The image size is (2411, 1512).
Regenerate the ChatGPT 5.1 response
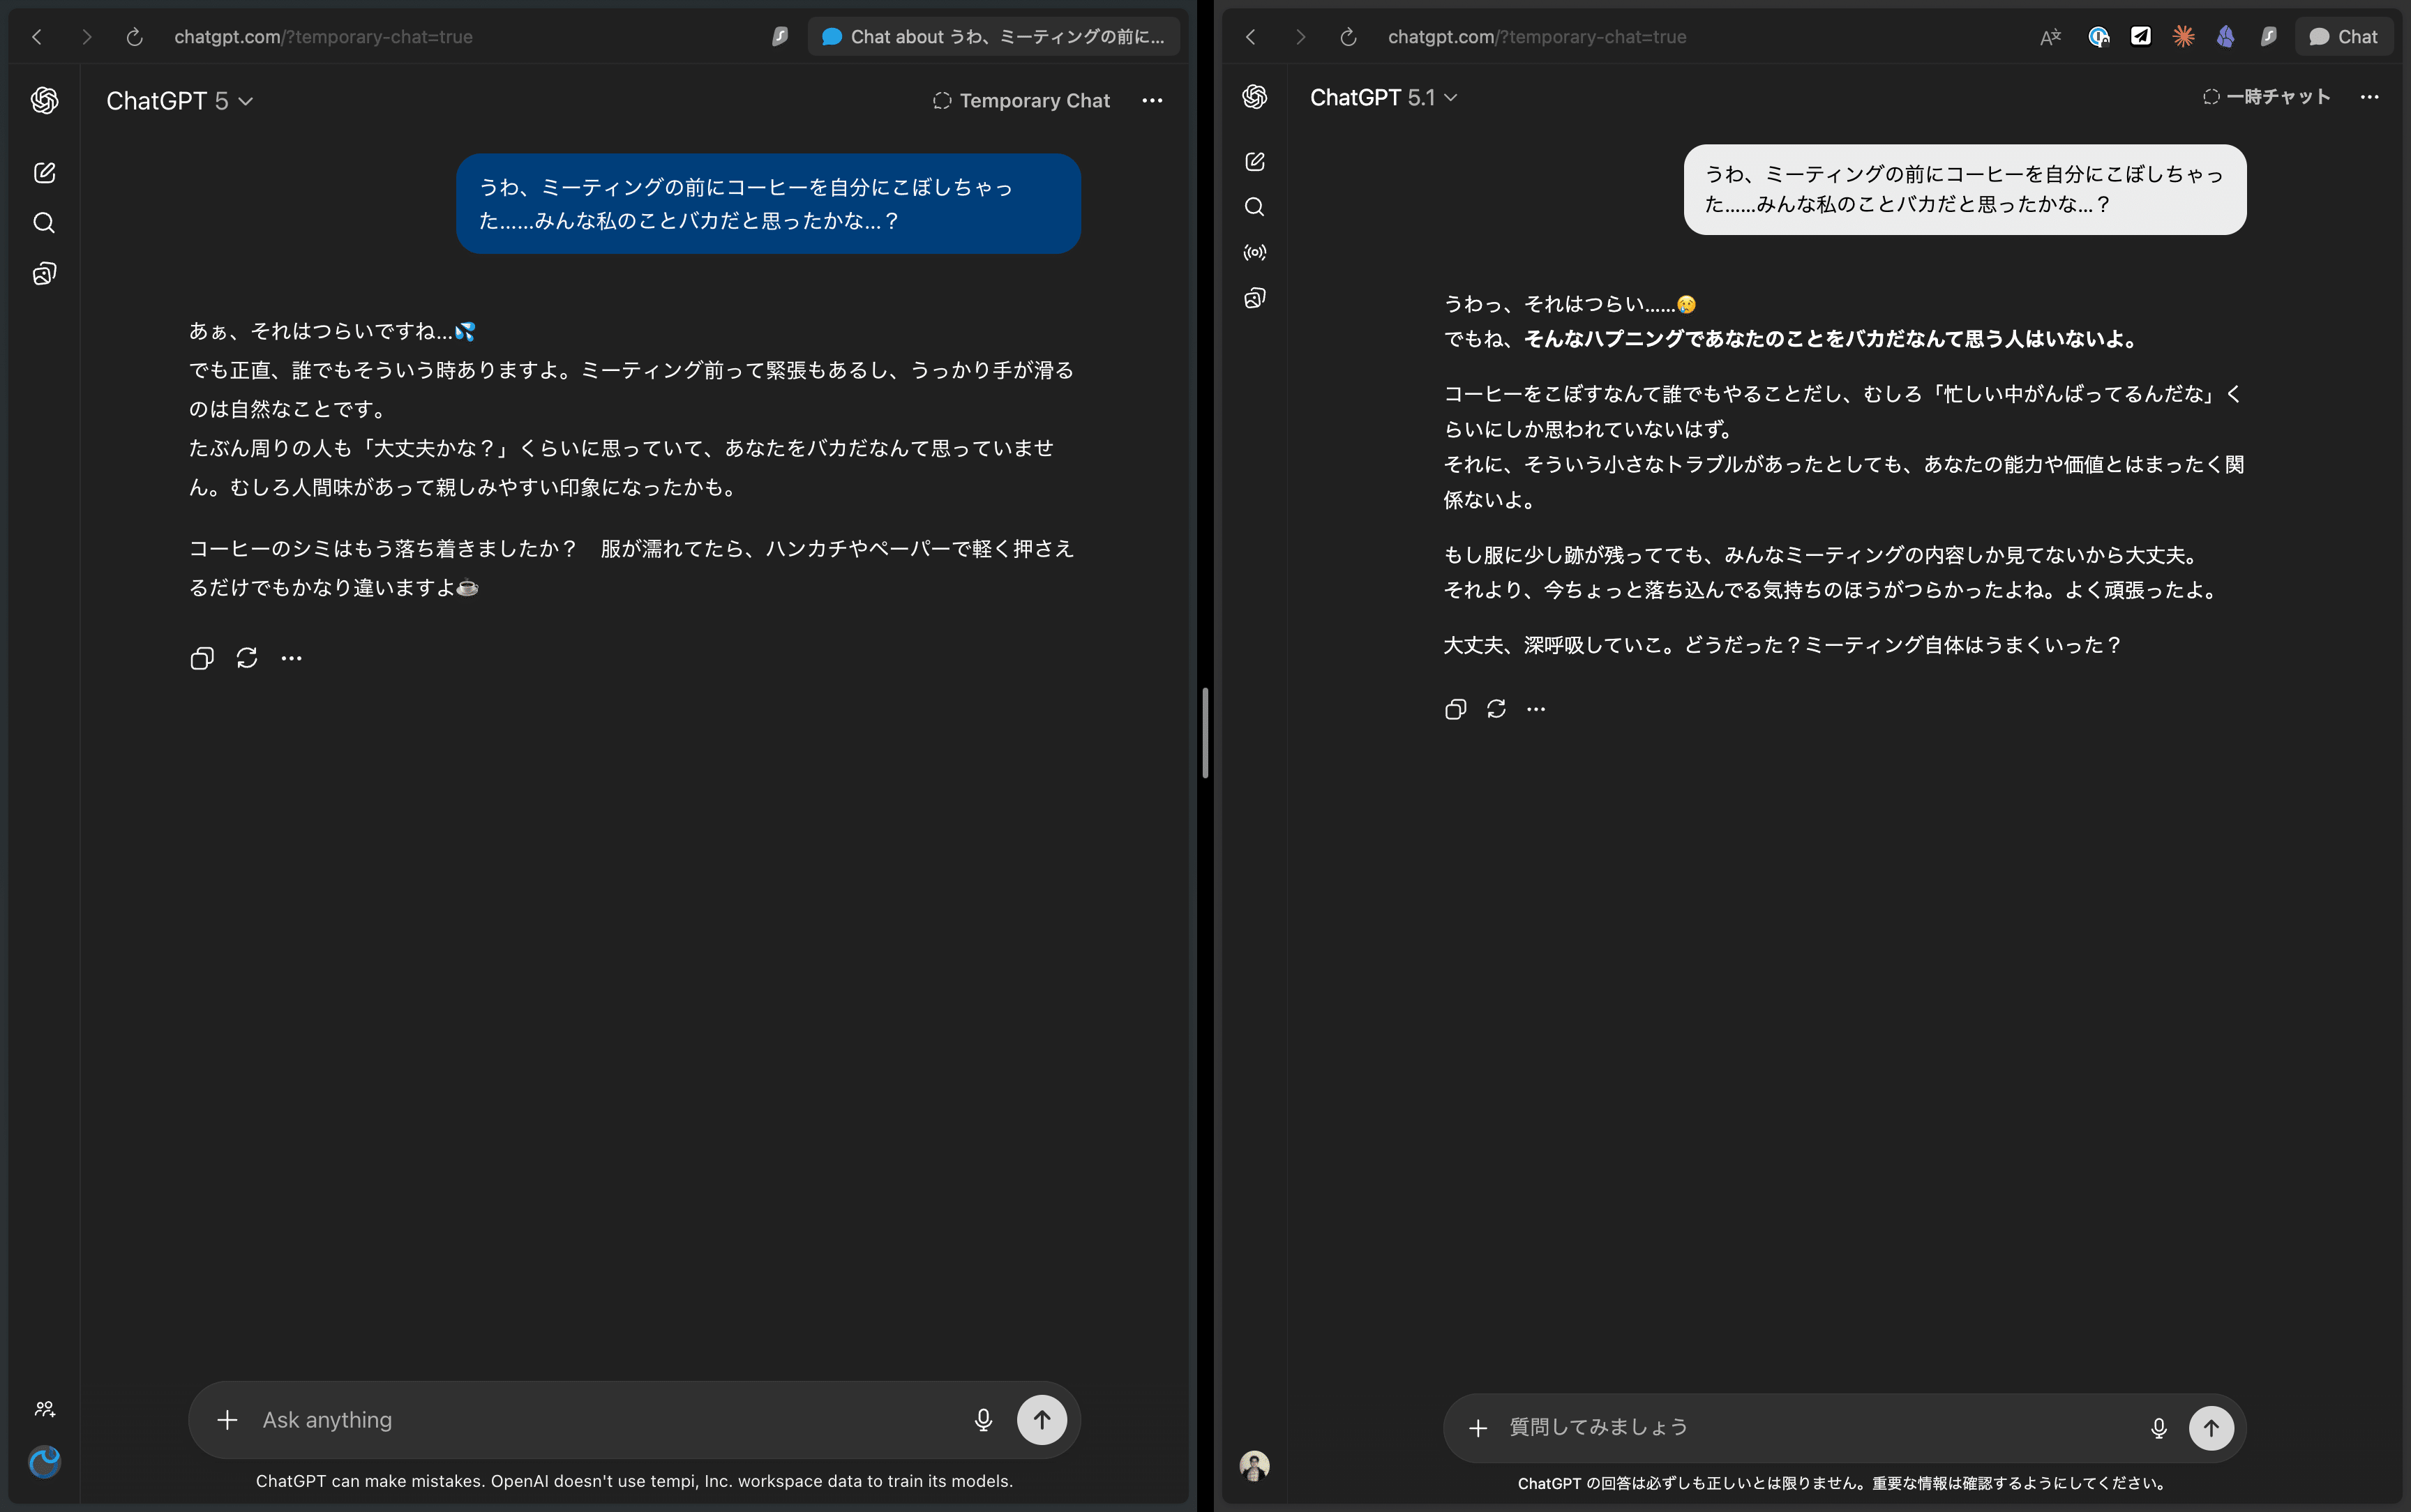point(1496,709)
